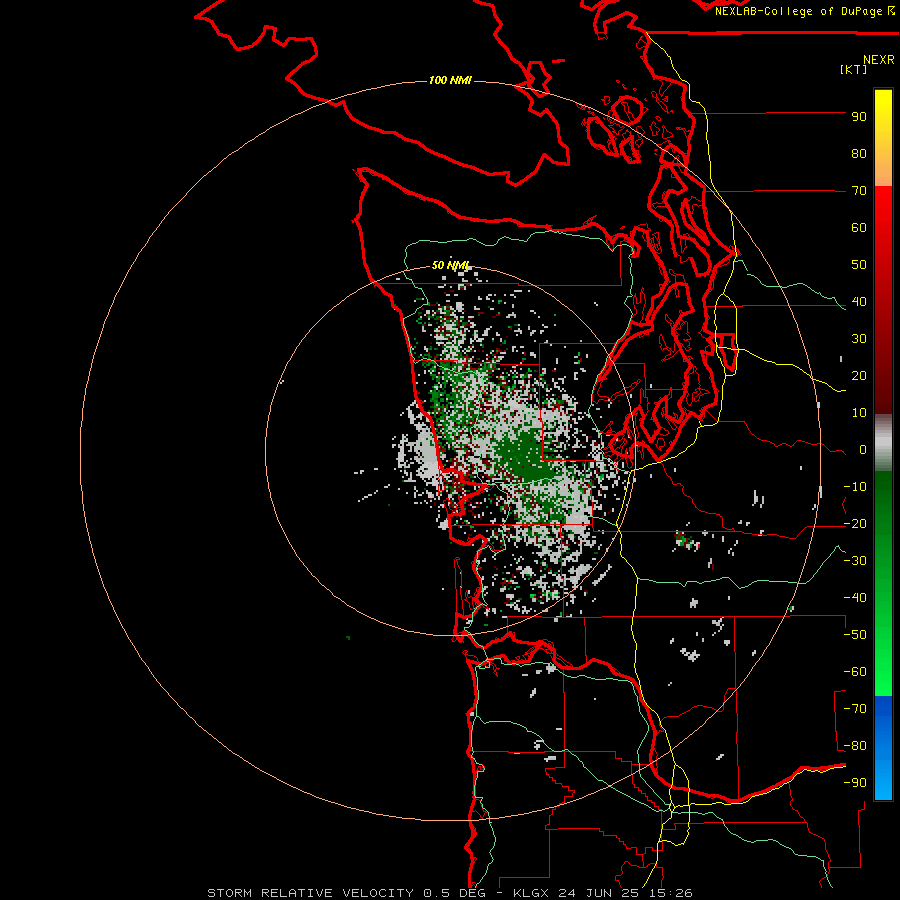Click the -20 value on the velocity scale
900x900 pixels.
click(x=855, y=524)
